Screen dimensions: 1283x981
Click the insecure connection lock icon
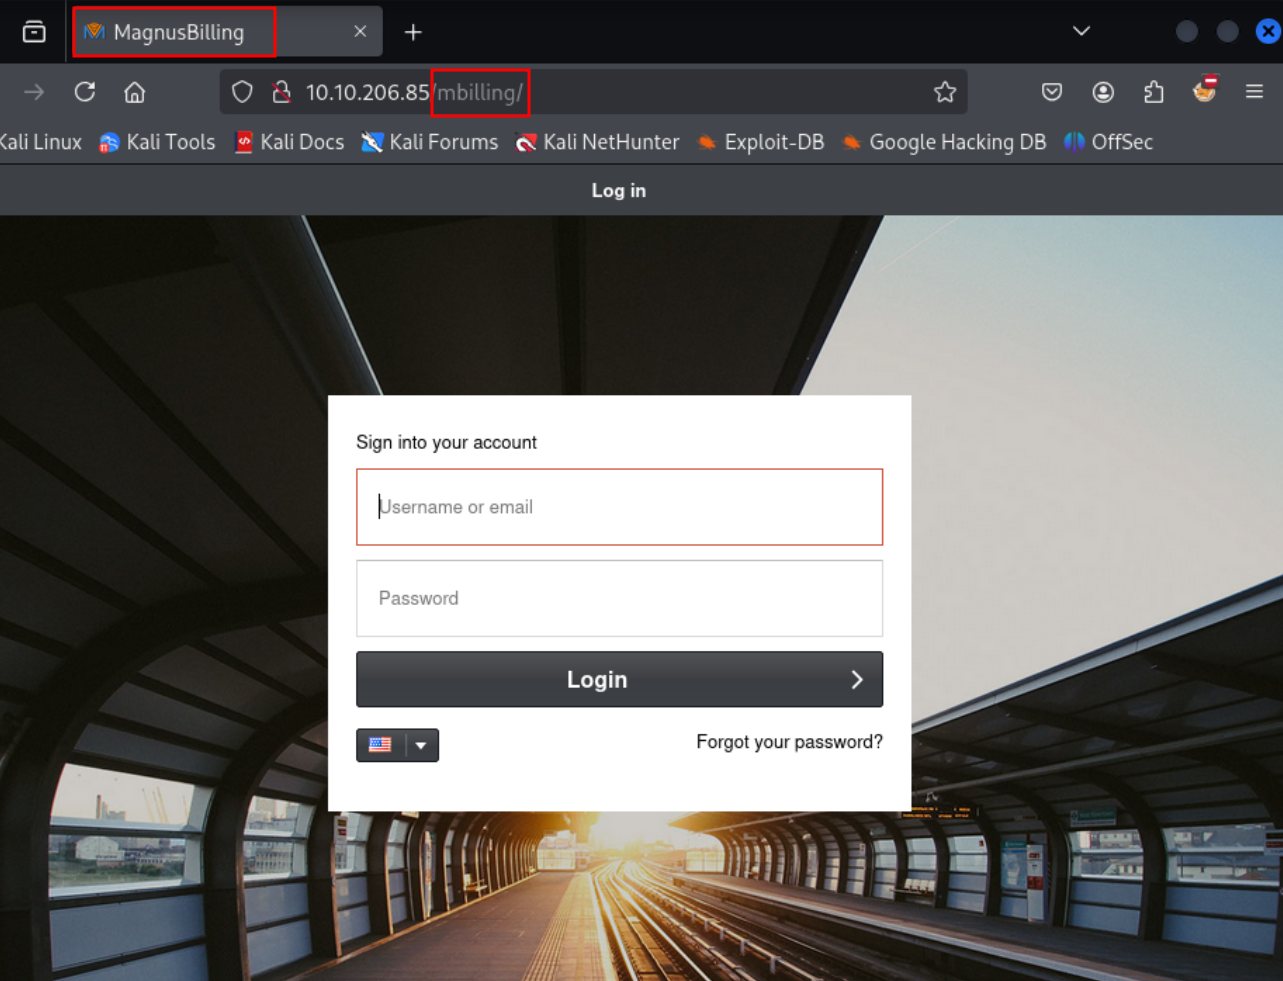click(x=282, y=92)
